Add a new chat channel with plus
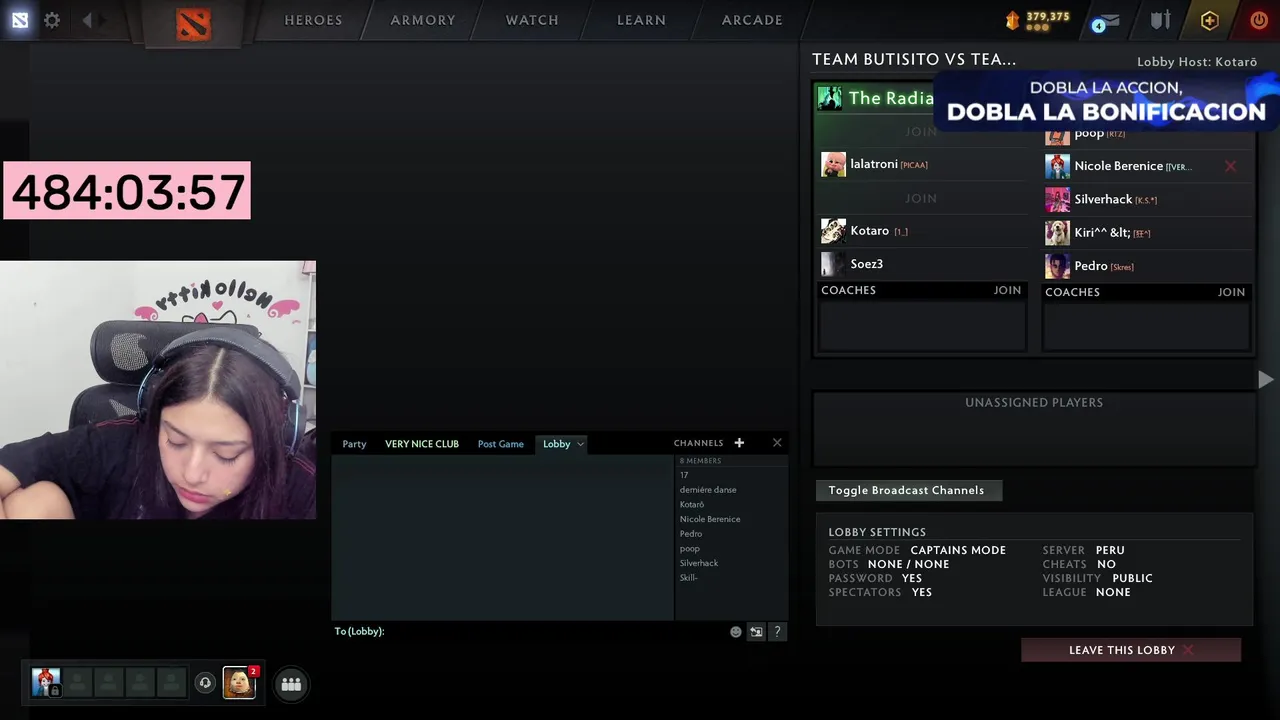 (x=739, y=443)
